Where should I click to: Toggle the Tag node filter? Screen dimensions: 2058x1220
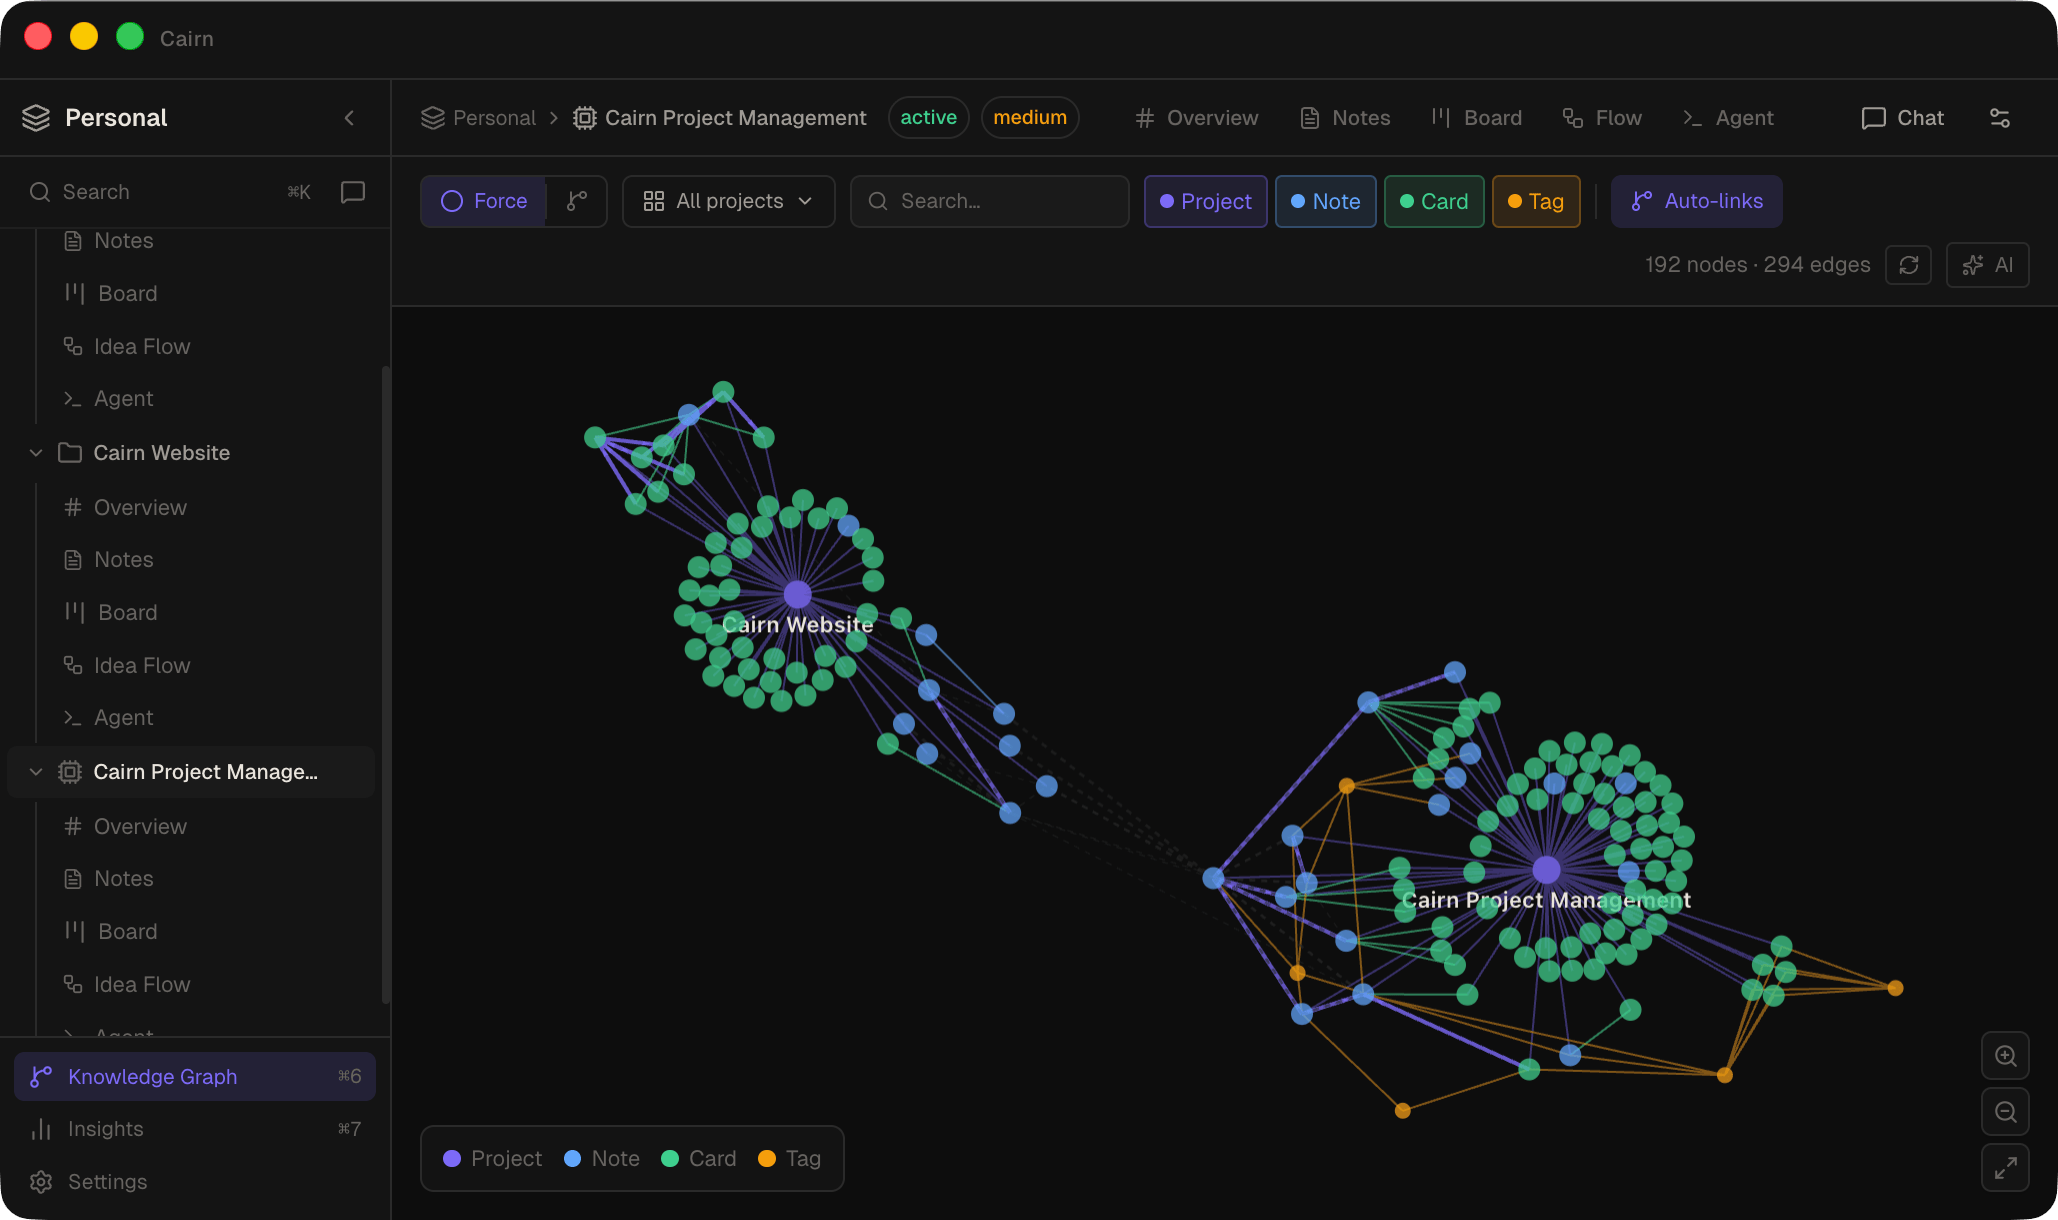click(1536, 202)
